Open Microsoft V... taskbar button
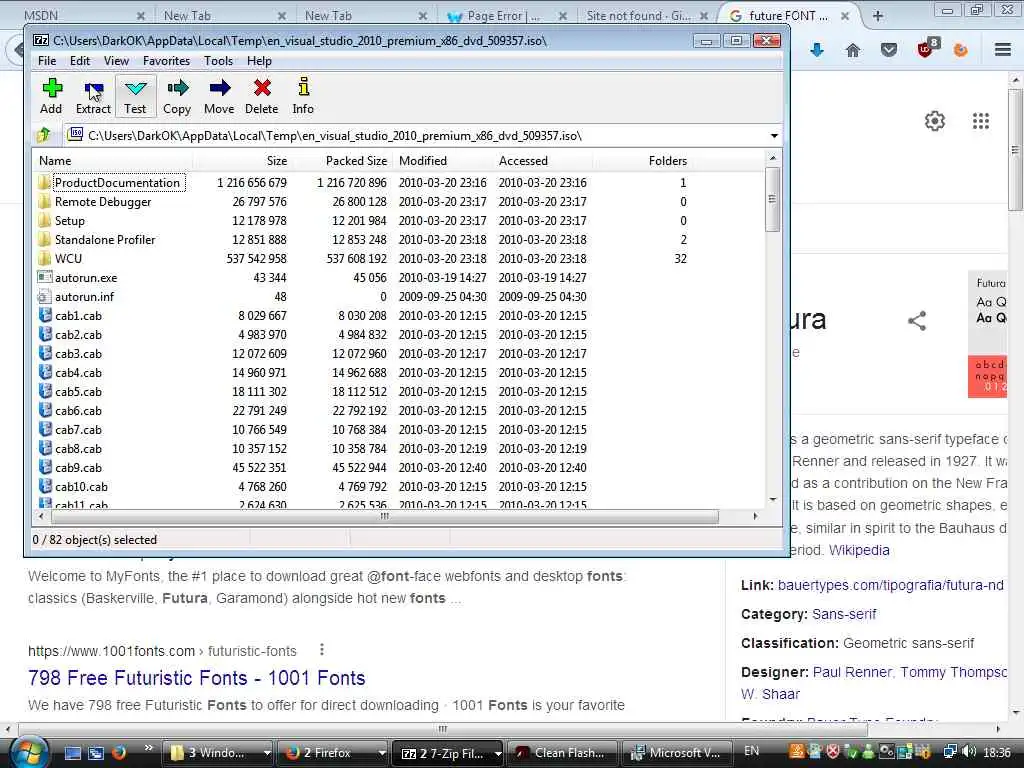The width and height of the screenshot is (1024, 768). [676, 753]
